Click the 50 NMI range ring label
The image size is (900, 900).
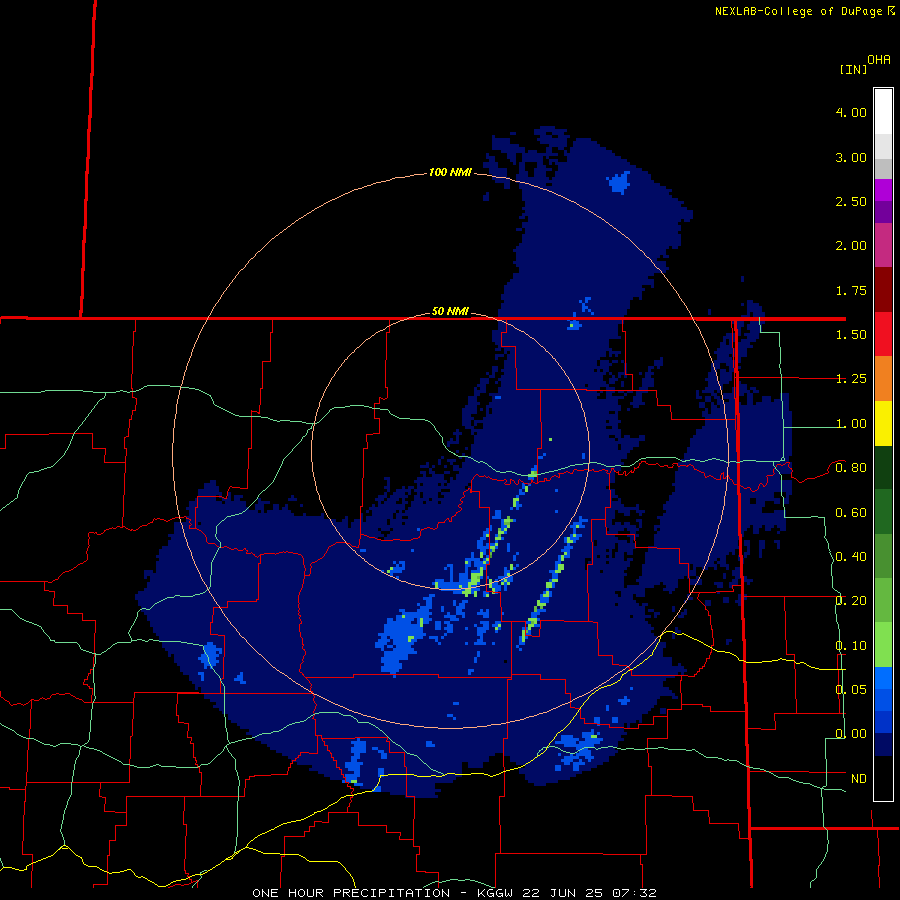(x=450, y=311)
